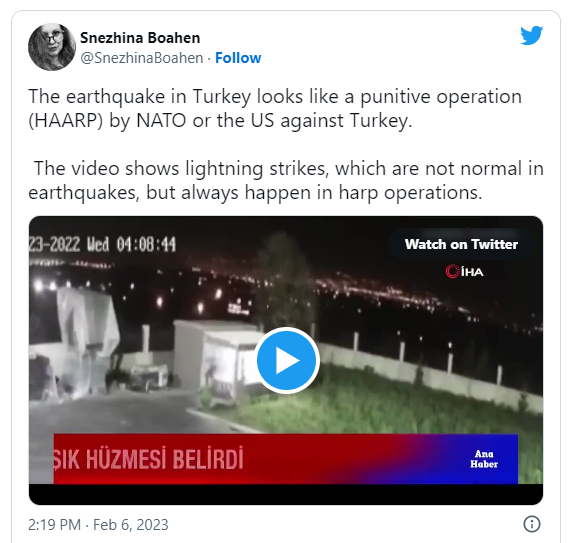Open the 2:19 PM Feb 6, 2023 timestamp

coord(98,525)
